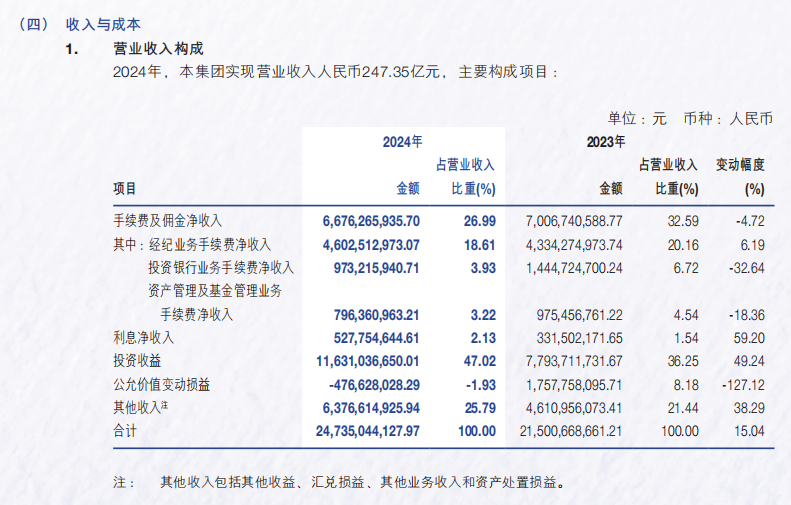The image size is (791, 505).
Task: Click the 2023 ratio 32.59
Action: (x=683, y=221)
